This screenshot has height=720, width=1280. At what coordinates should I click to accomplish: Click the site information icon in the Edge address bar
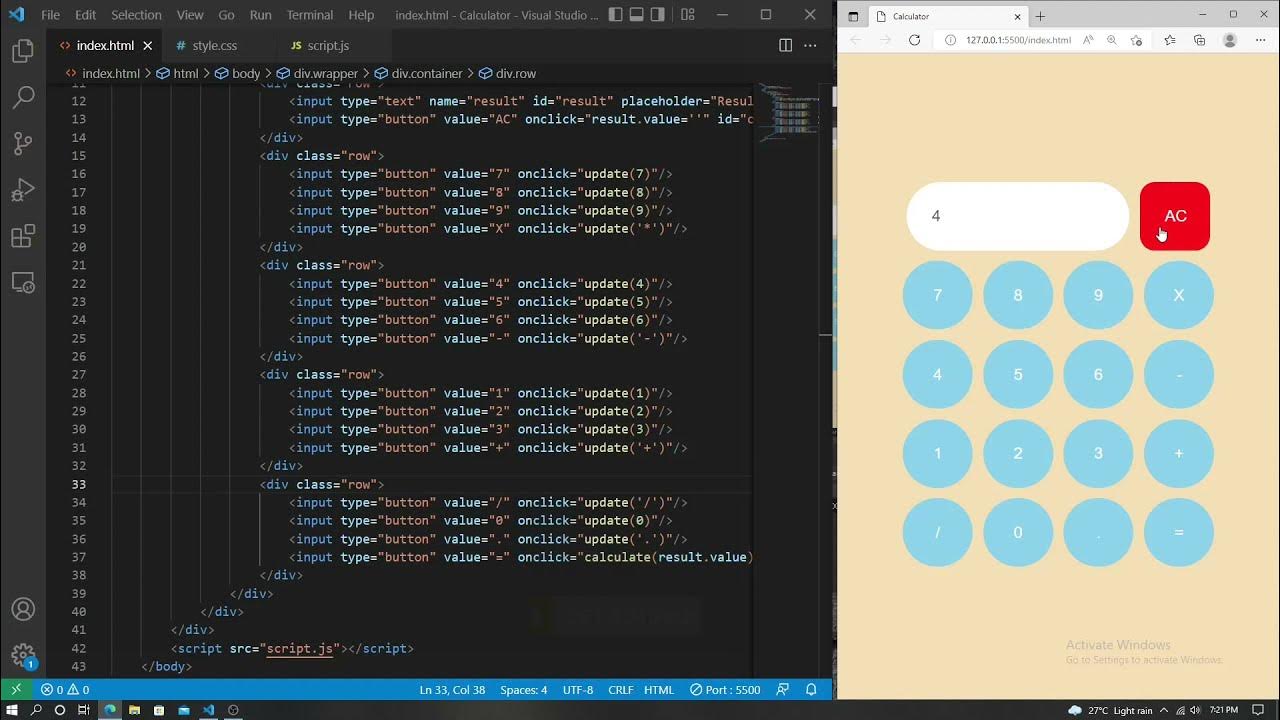click(951, 40)
